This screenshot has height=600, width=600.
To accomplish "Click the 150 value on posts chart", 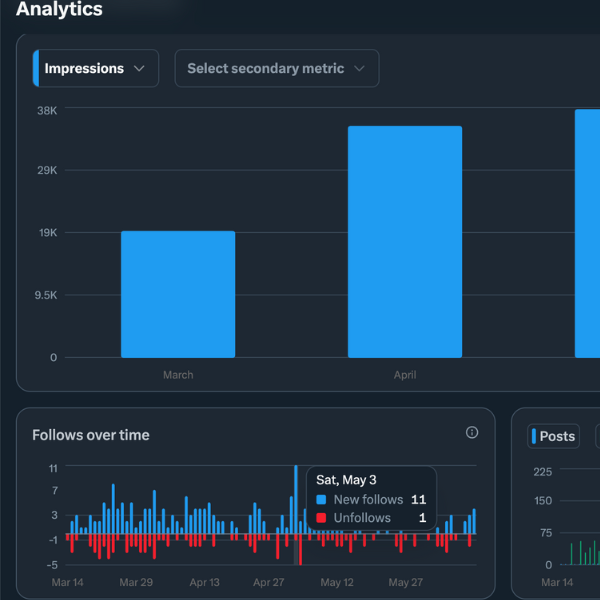I will [543, 501].
